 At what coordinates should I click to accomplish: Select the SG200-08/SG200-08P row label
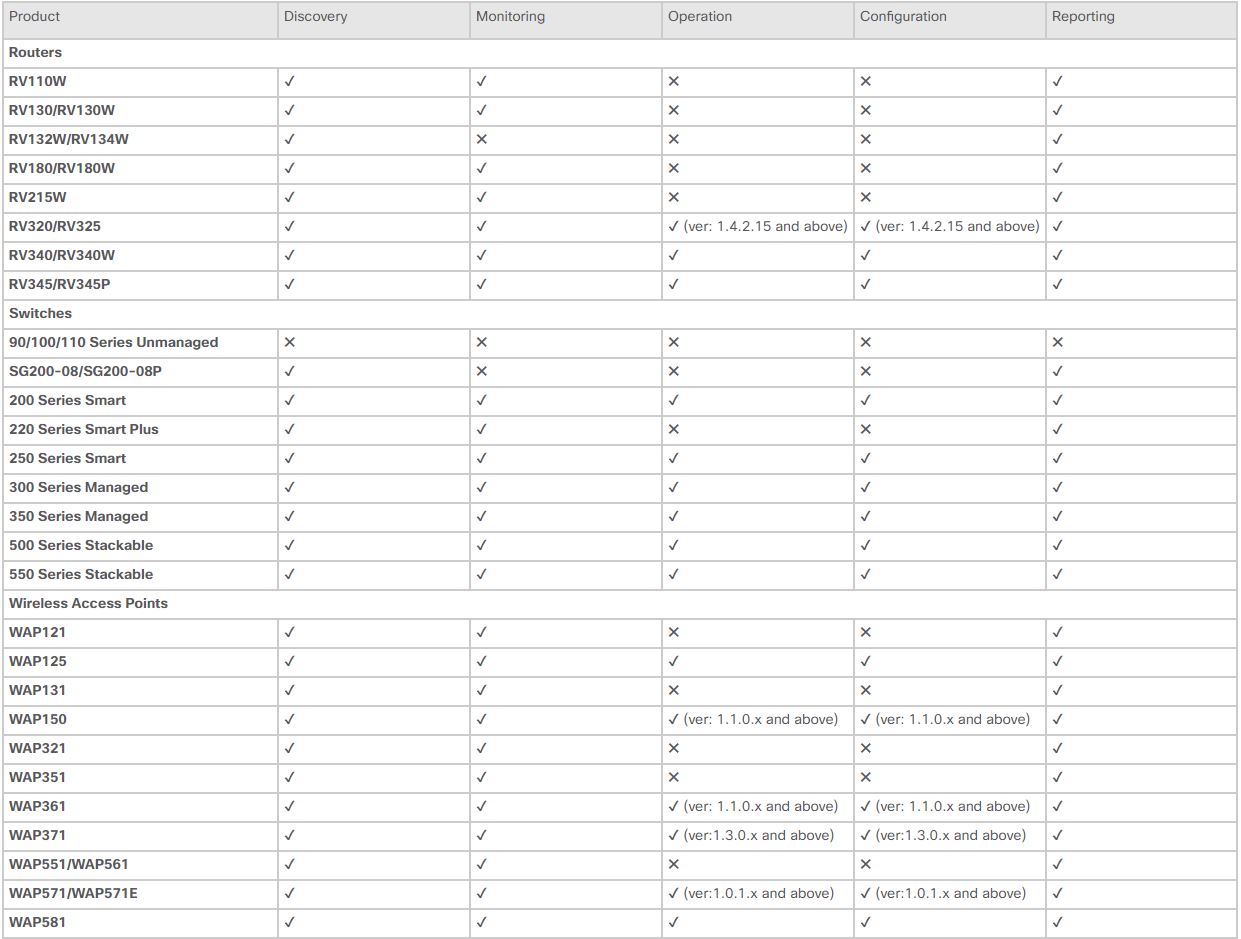(83, 371)
